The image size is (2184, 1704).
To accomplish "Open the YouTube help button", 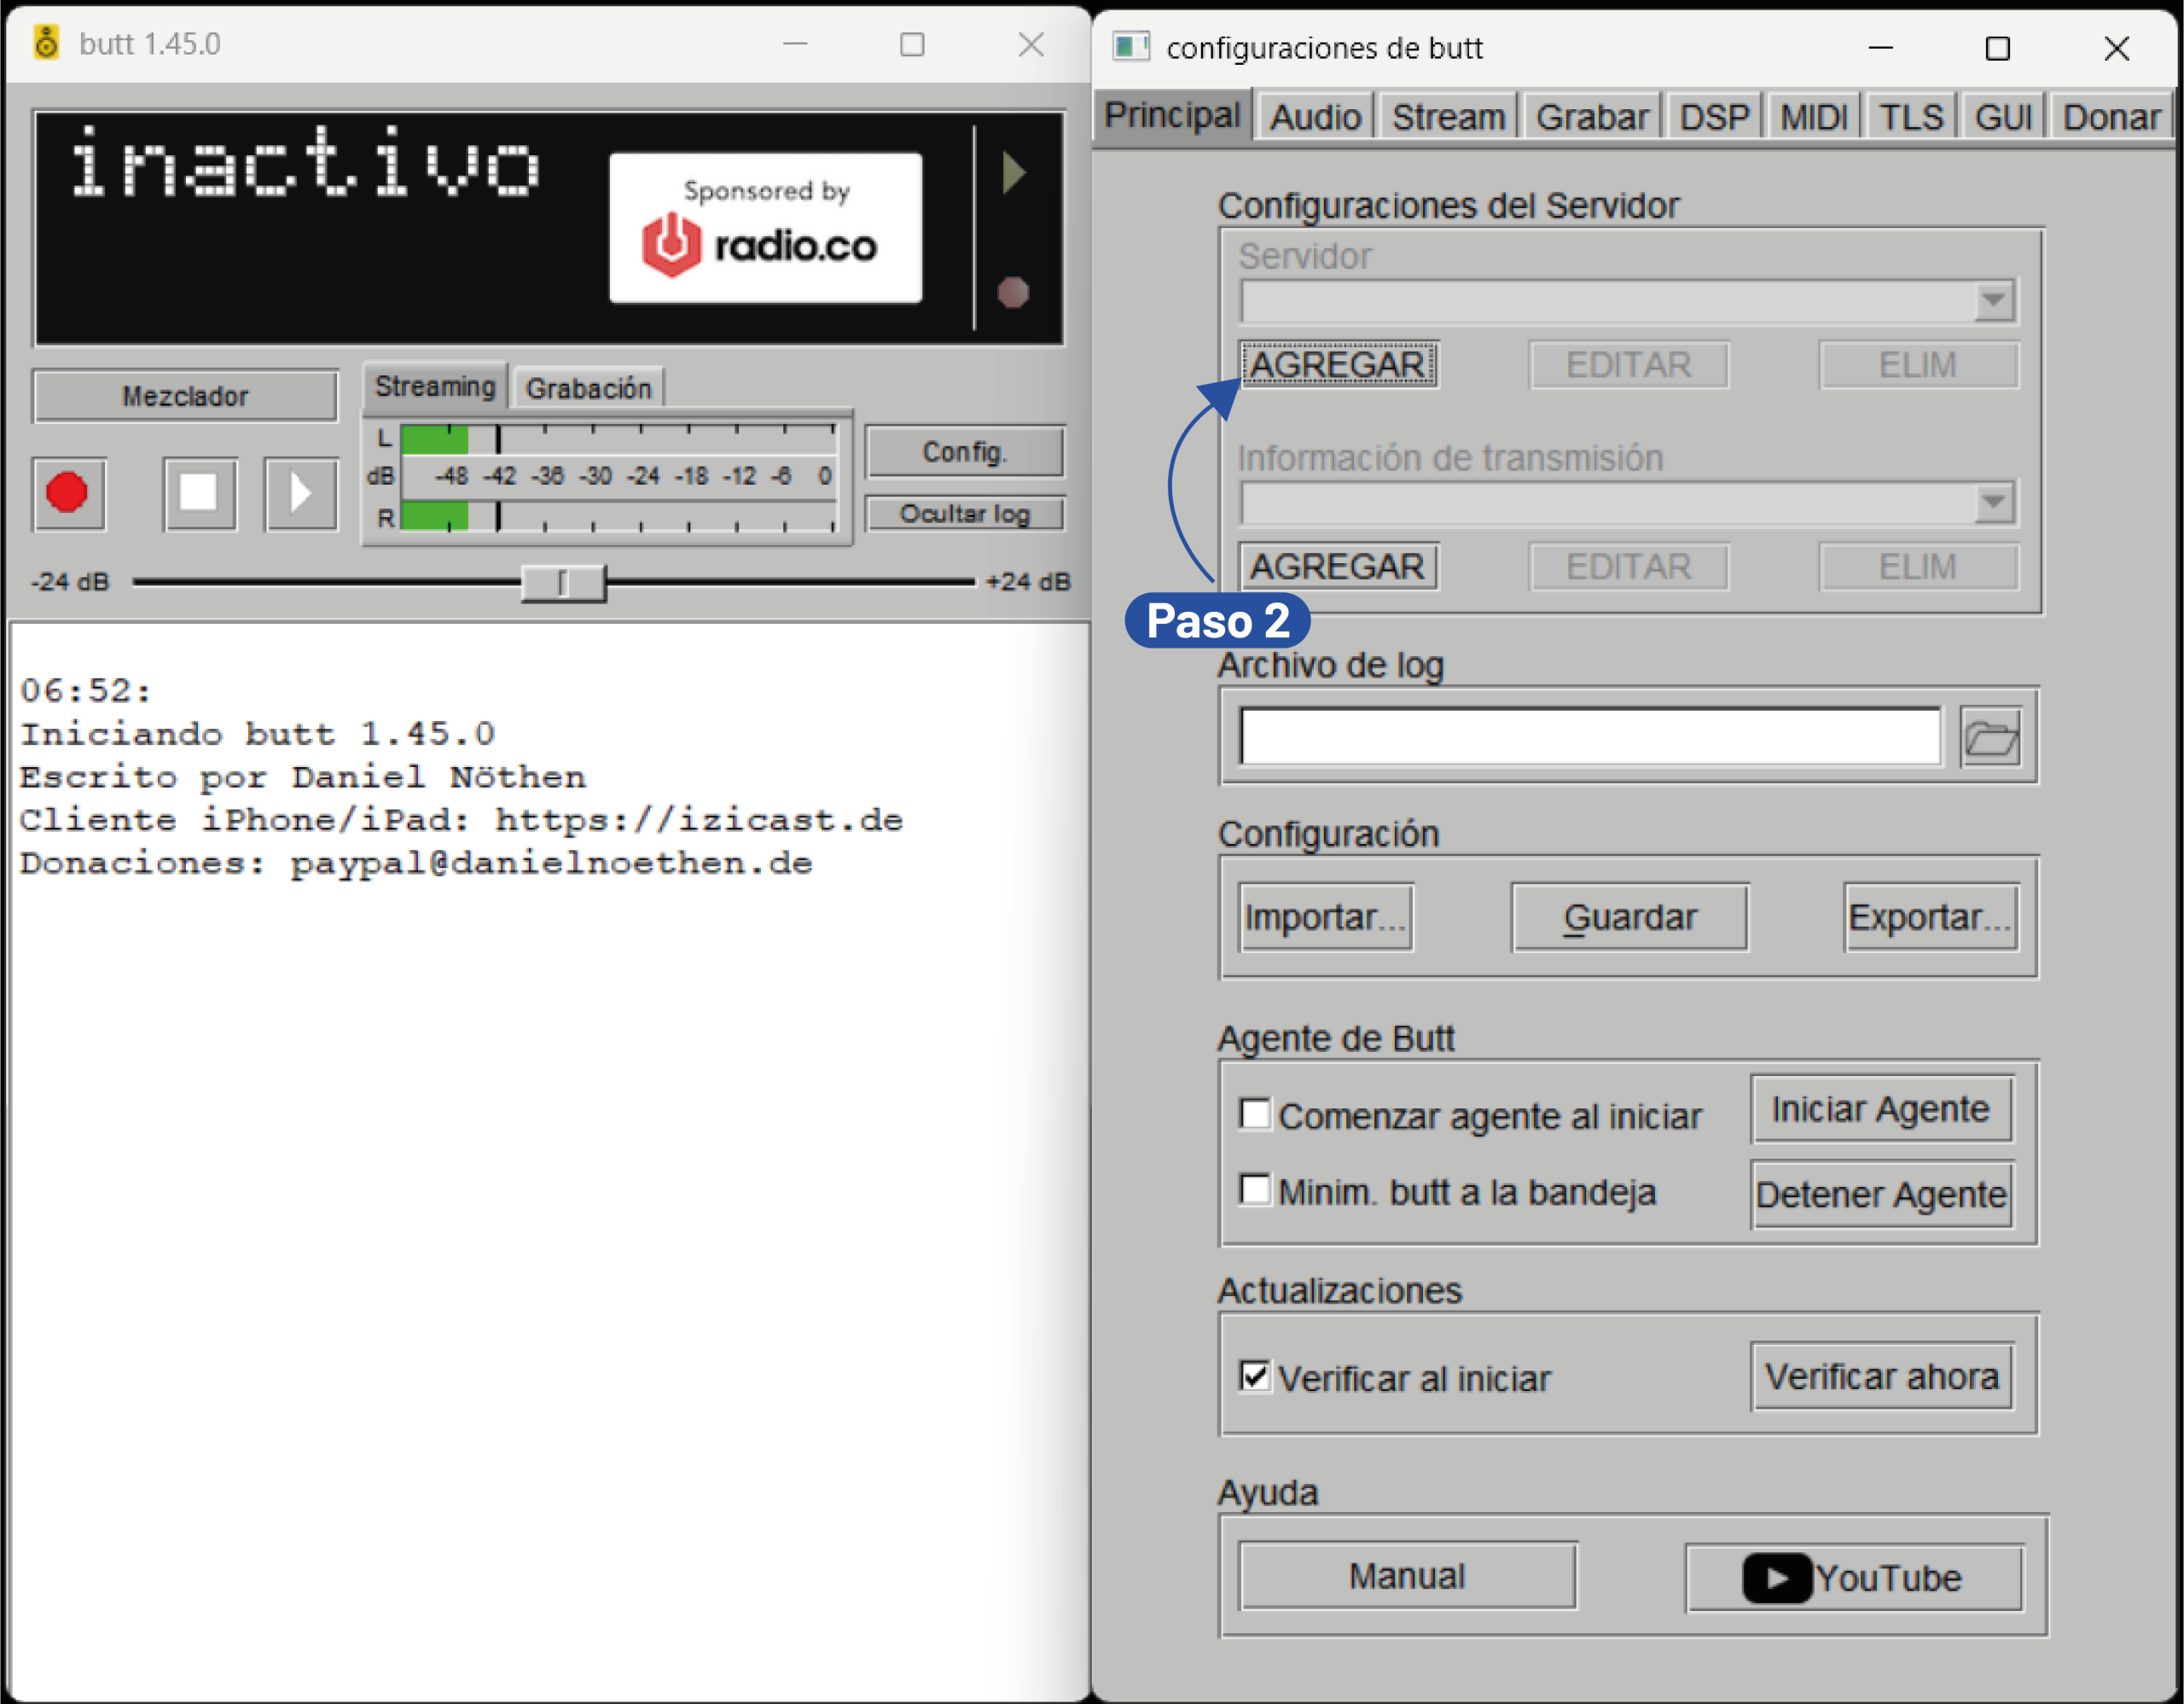I will pyautogui.click(x=1854, y=1578).
